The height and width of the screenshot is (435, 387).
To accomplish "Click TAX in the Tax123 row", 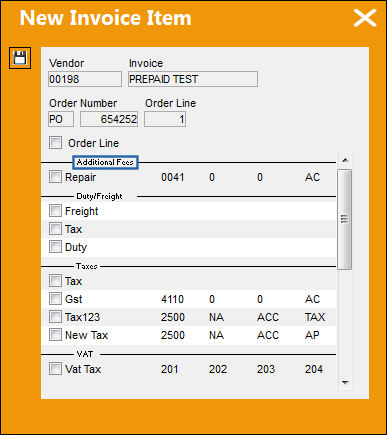I will pyautogui.click(x=315, y=317).
